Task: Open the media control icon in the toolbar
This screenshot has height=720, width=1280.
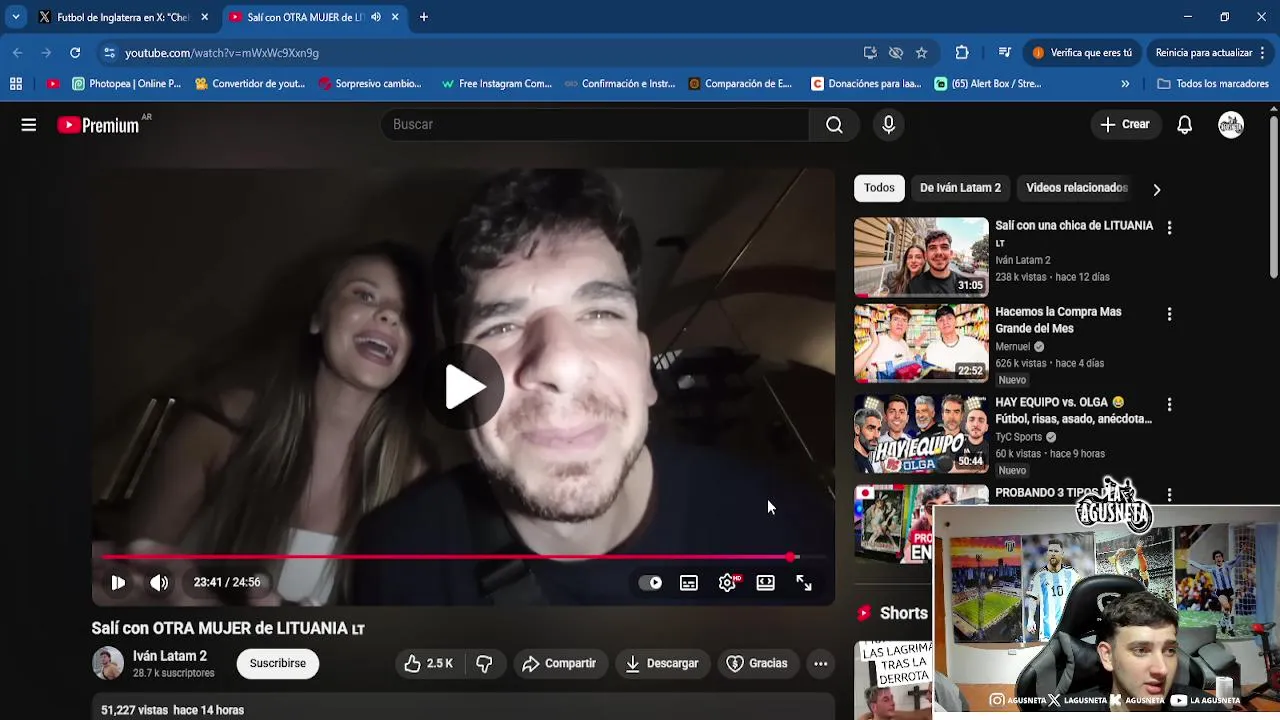Action: (x=1004, y=53)
